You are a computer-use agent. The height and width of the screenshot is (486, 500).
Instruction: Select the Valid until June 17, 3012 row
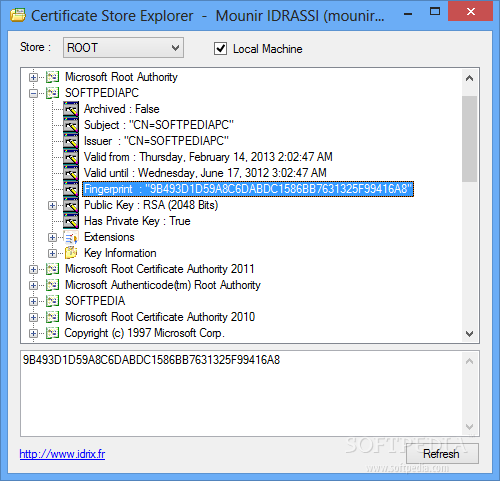pyautogui.click(x=205, y=173)
